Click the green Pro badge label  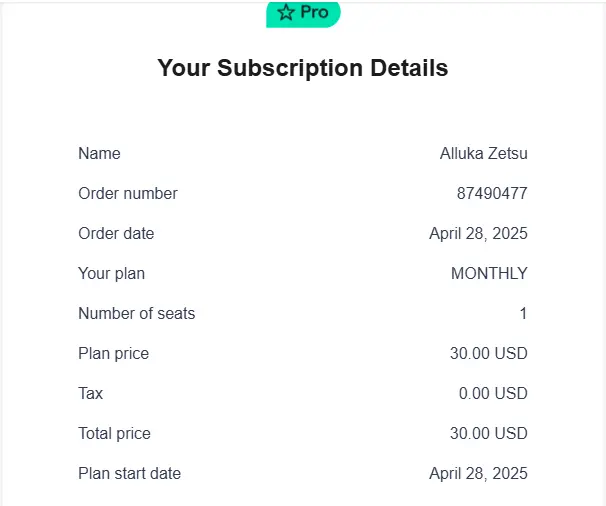point(303,15)
